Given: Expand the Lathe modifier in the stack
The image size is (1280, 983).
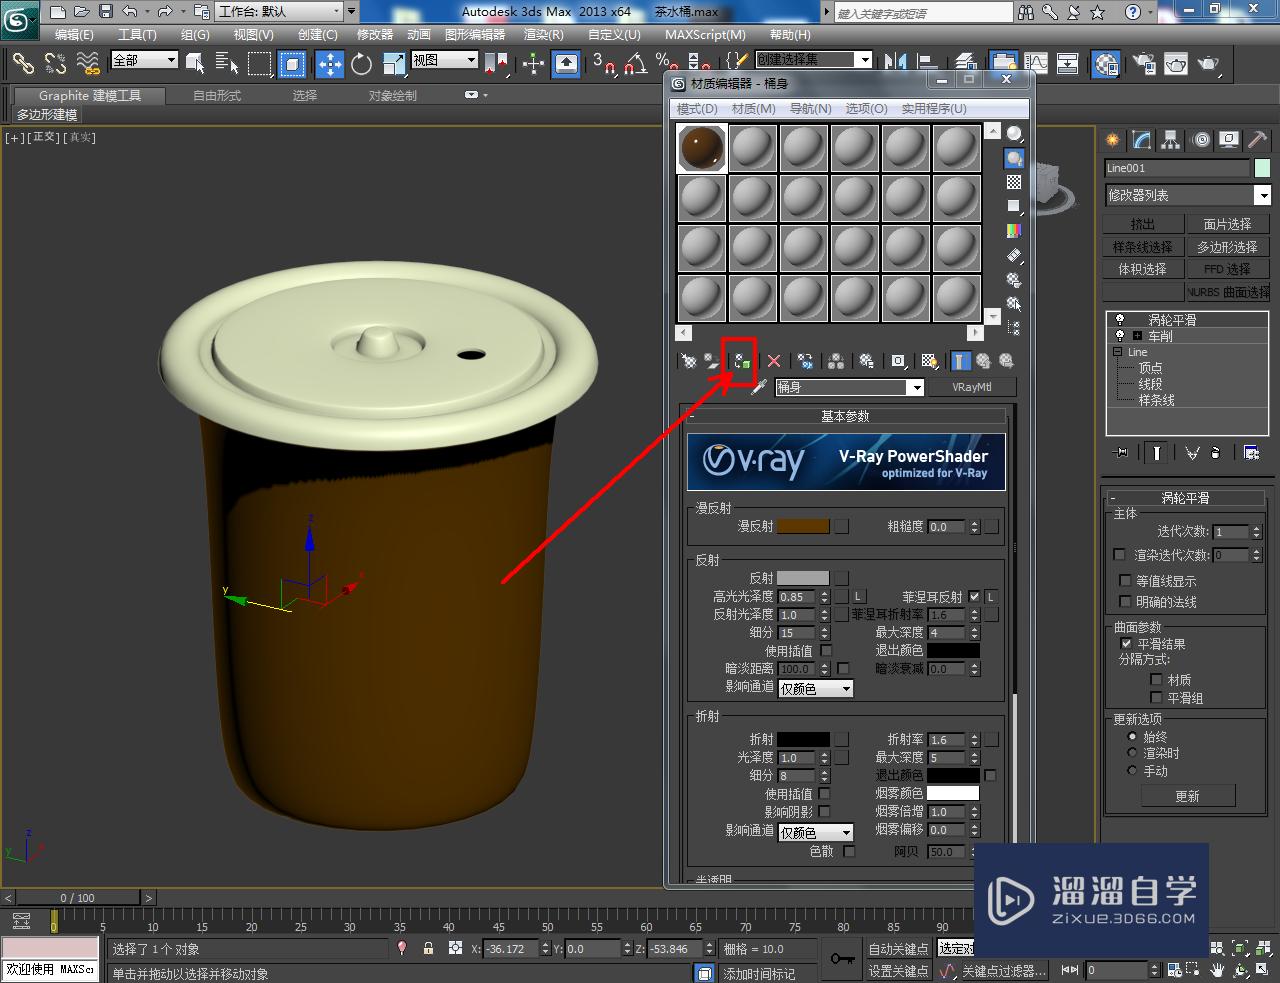Looking at the screenshot, I should point(1137,336).
